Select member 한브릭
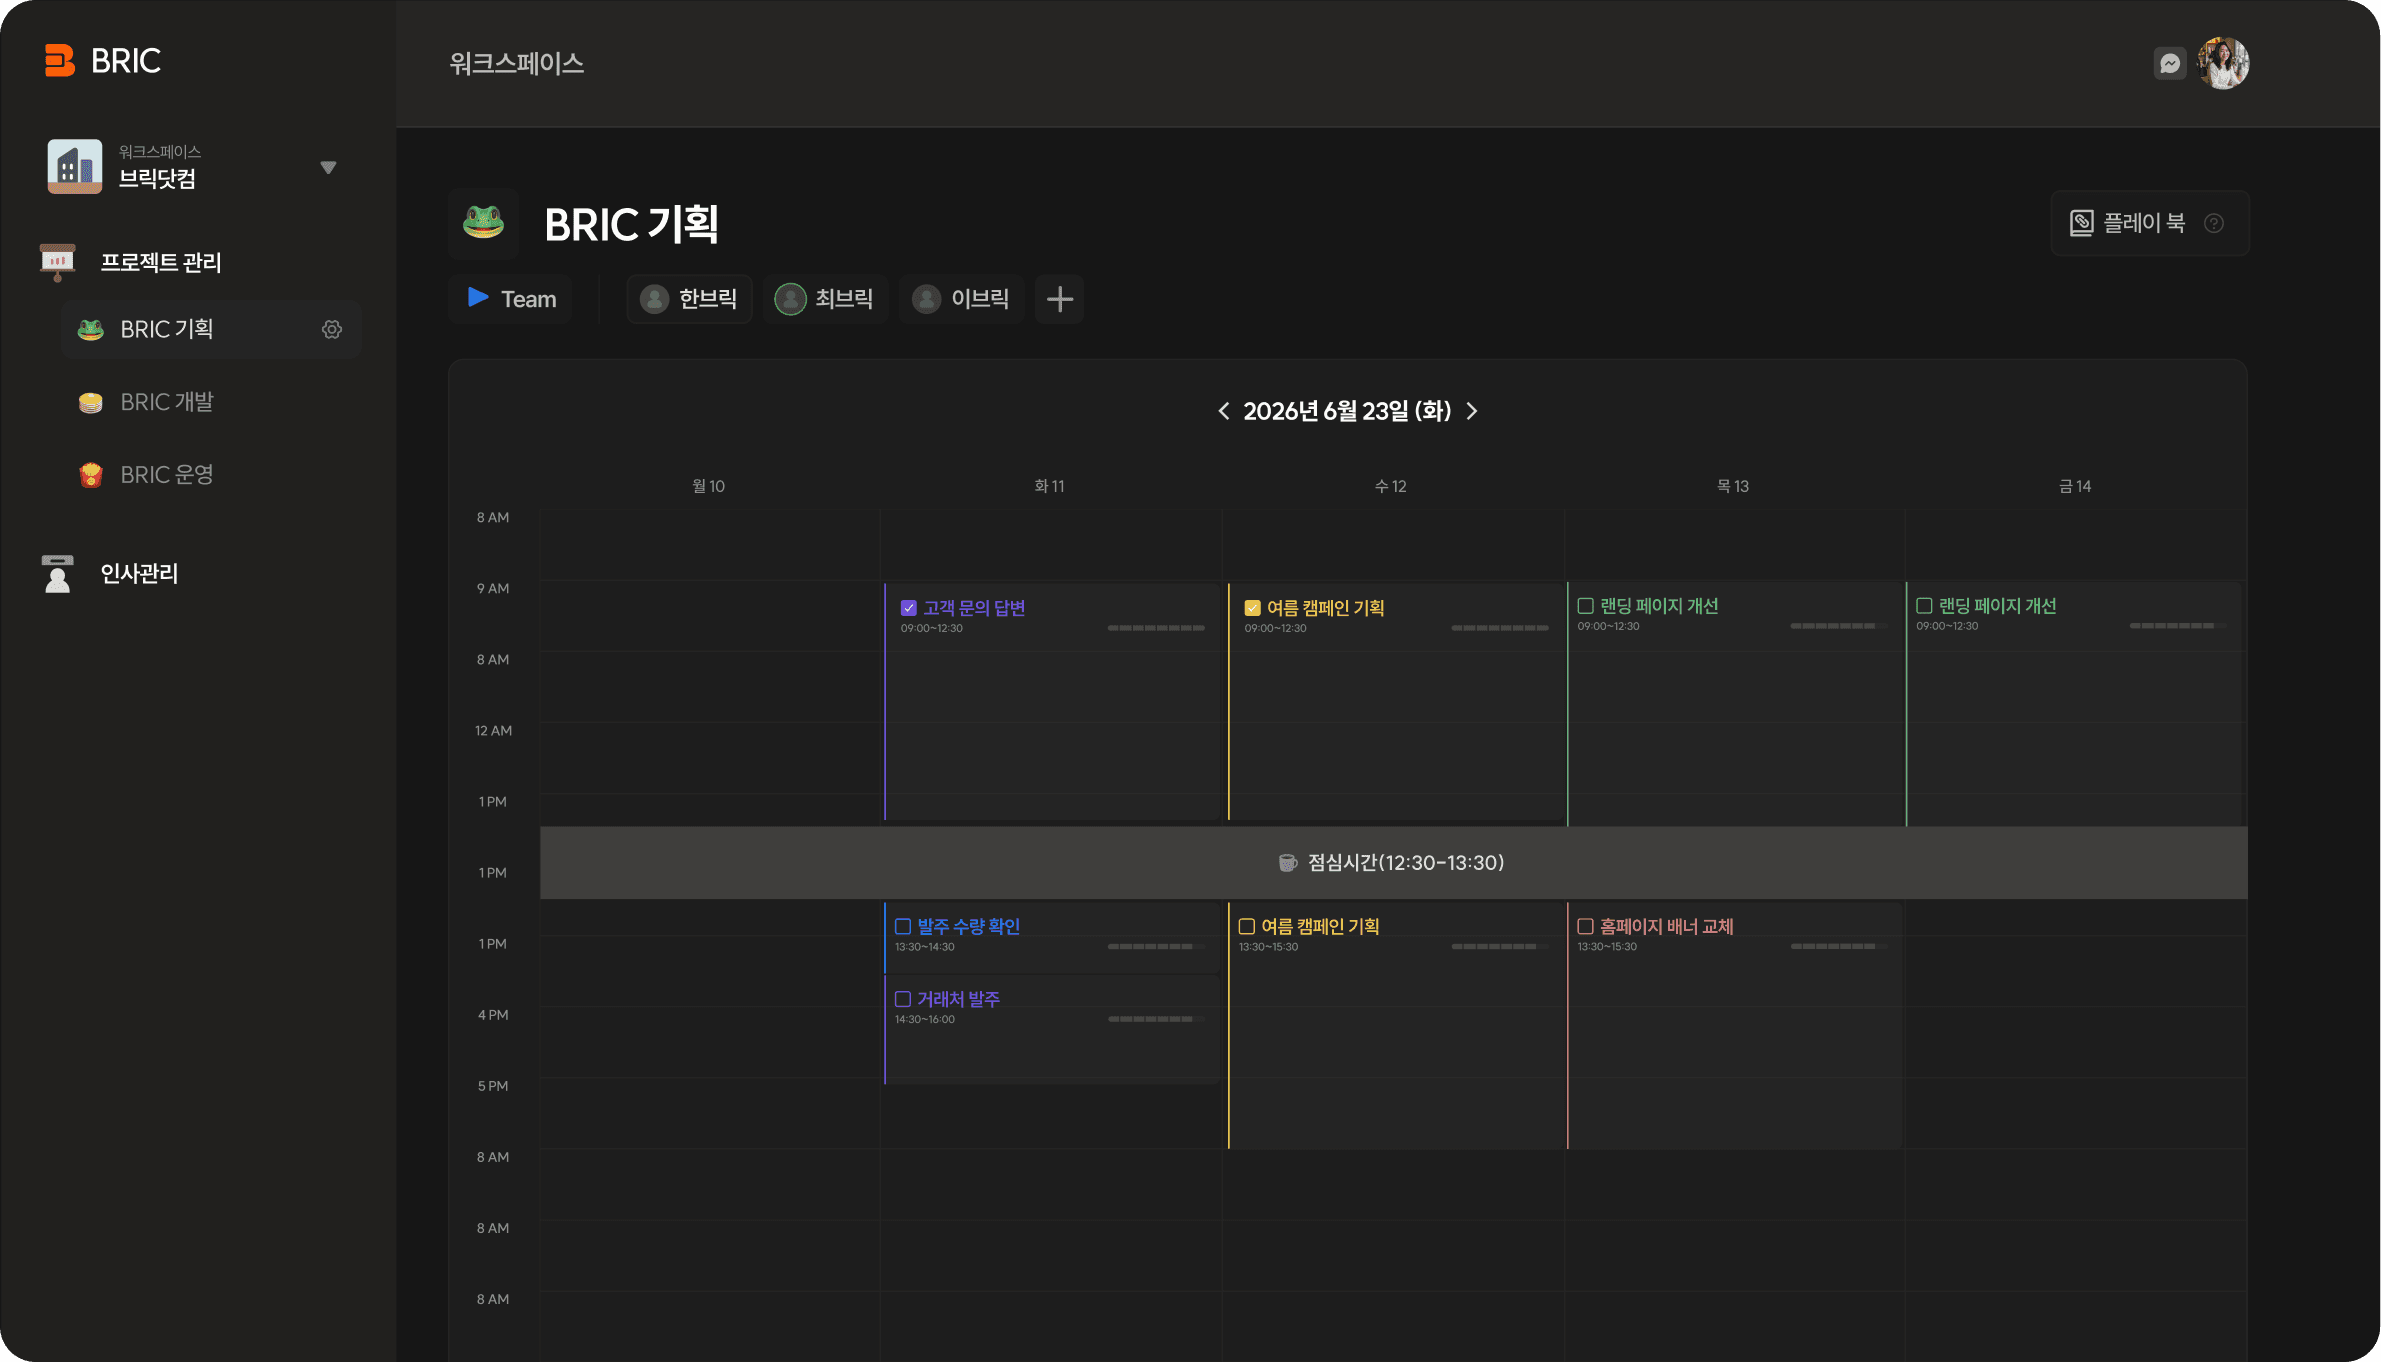This screenshot has width=2381, height=1362. pos(689,298)
